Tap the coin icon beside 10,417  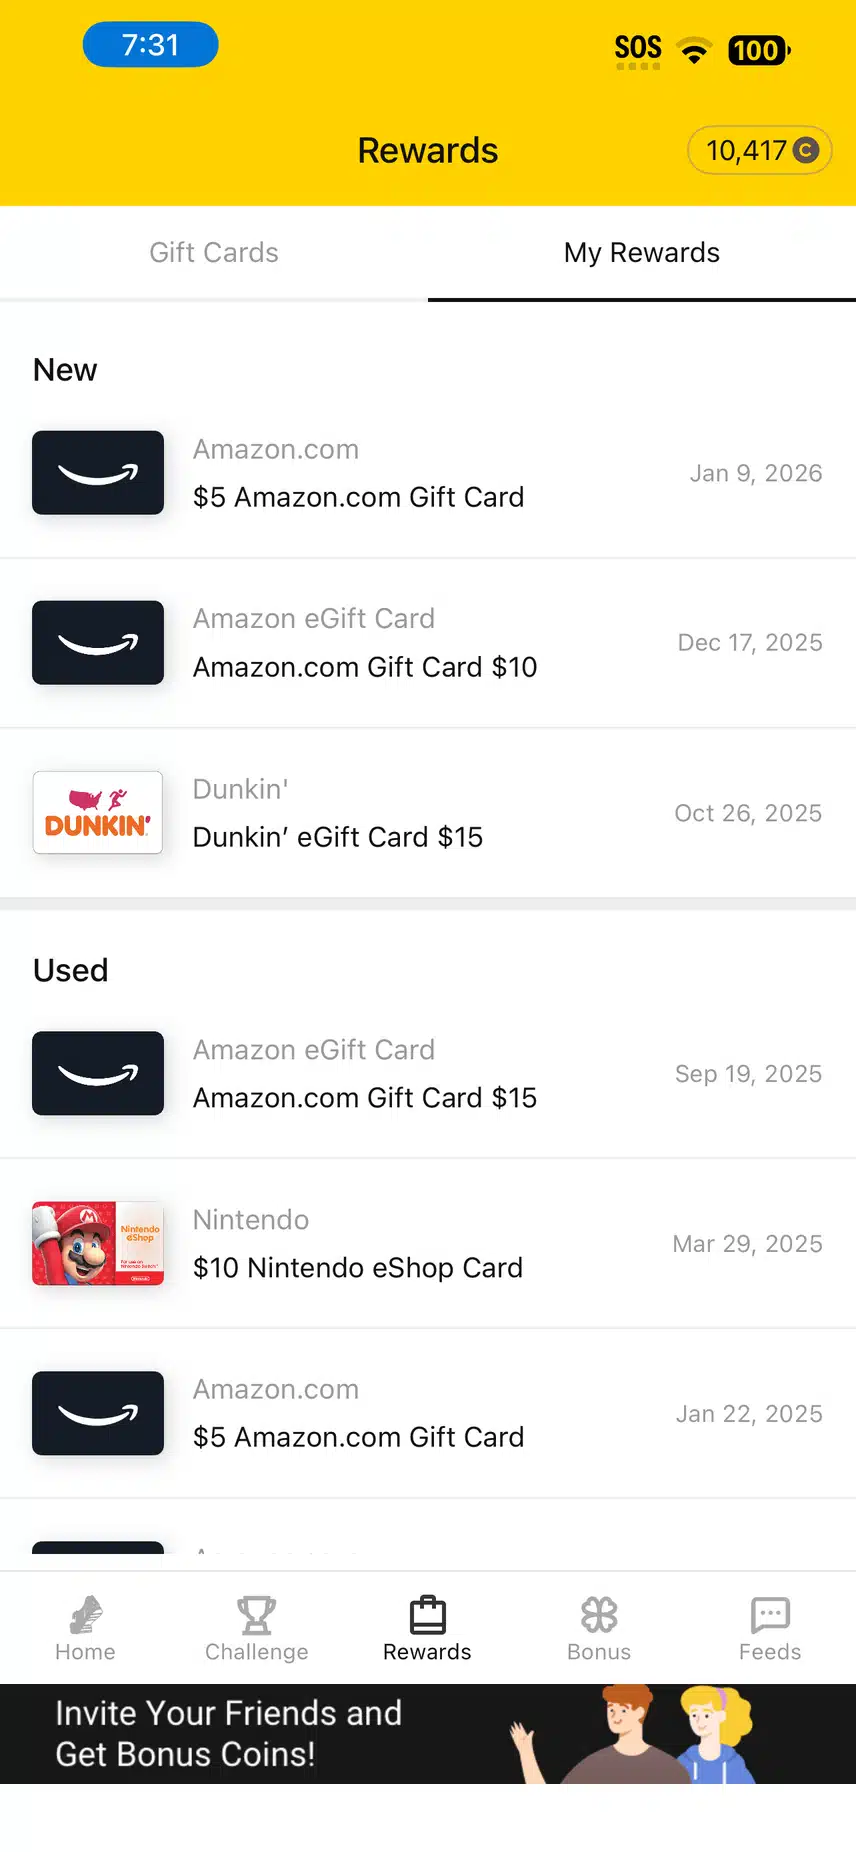[806, 151]
